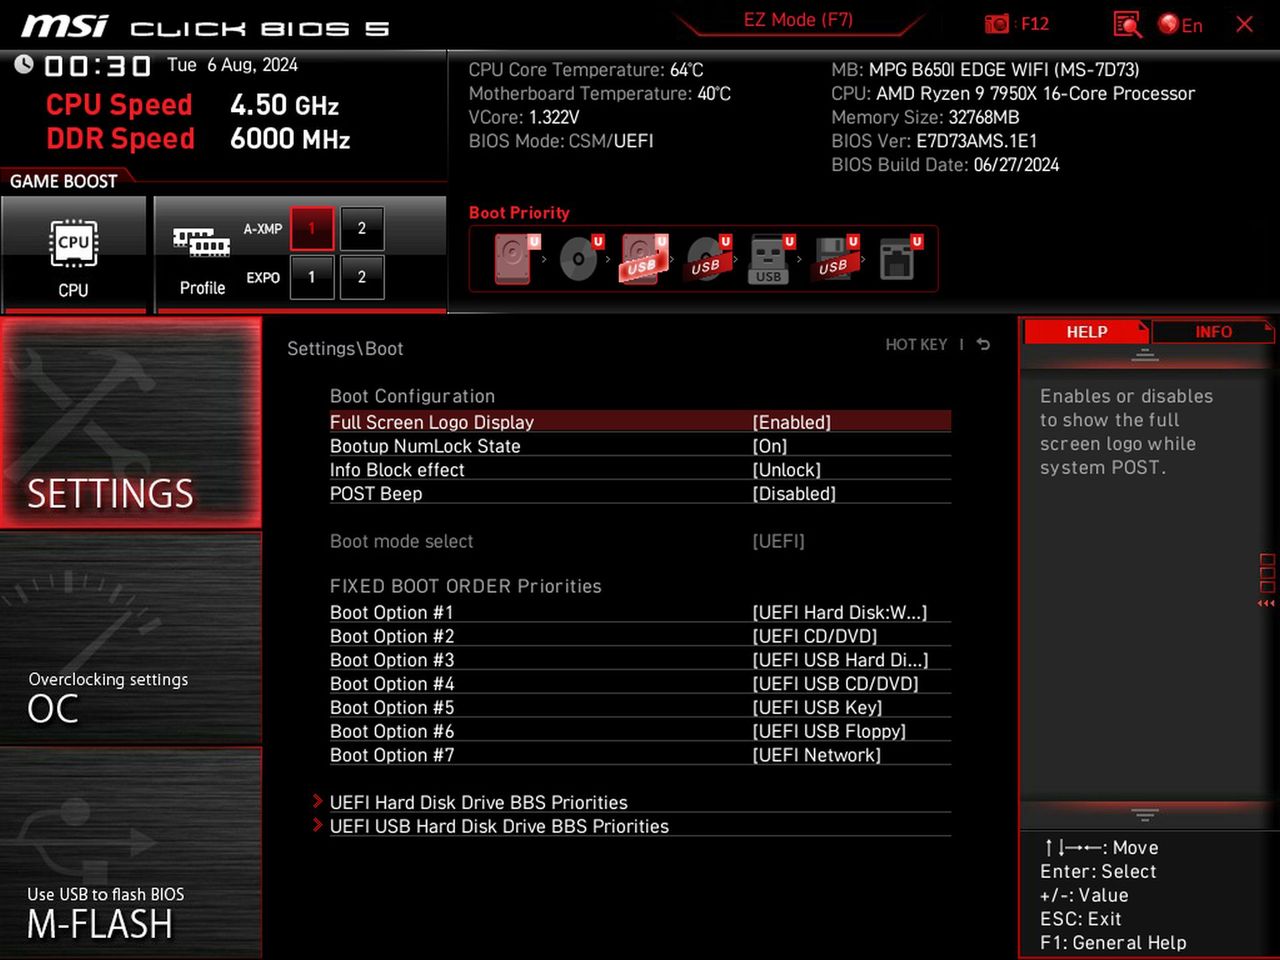Select the Bootup NumLock State label
Screen dimensions: 1280x960
(425, 446)
